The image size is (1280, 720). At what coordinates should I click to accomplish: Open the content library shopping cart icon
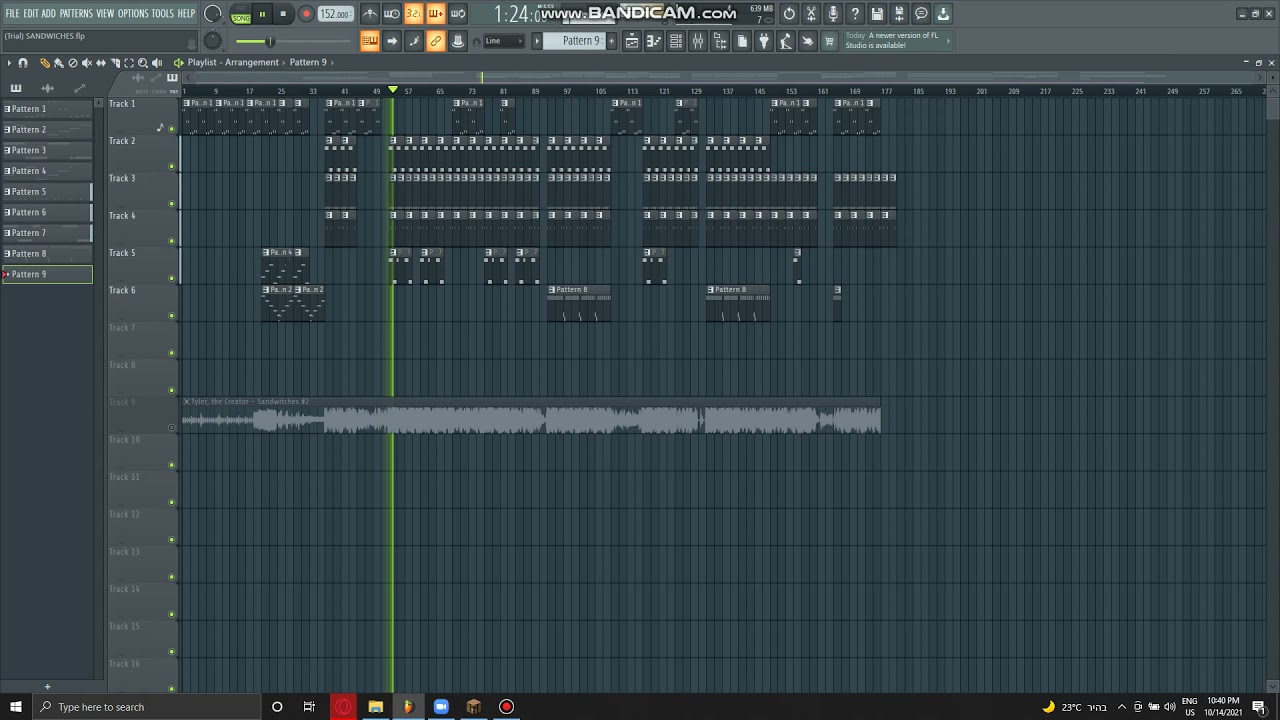pos(829,41)
